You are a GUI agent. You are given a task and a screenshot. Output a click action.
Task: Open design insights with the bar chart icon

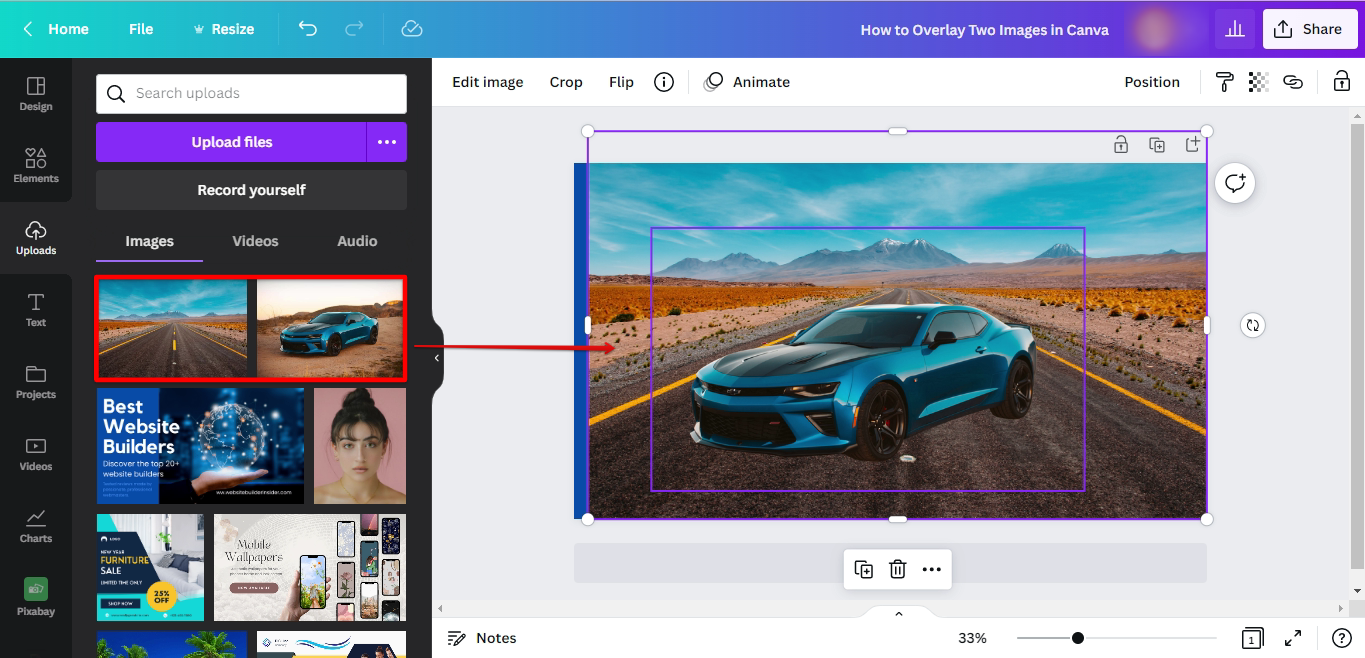[x=1234, y=29]
